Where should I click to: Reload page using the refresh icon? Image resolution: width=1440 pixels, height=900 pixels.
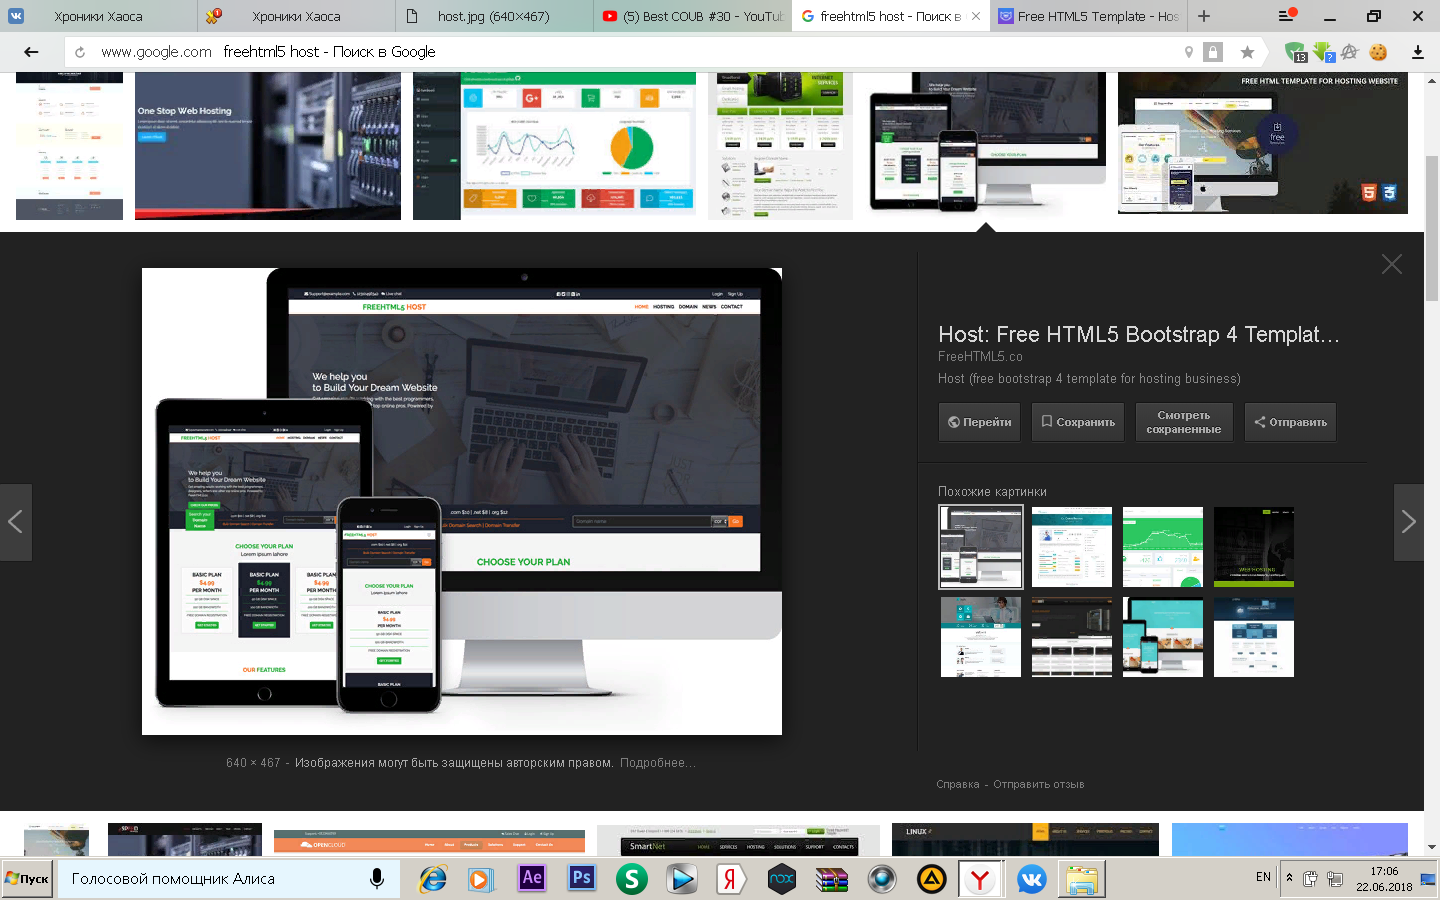pos(80,52)
